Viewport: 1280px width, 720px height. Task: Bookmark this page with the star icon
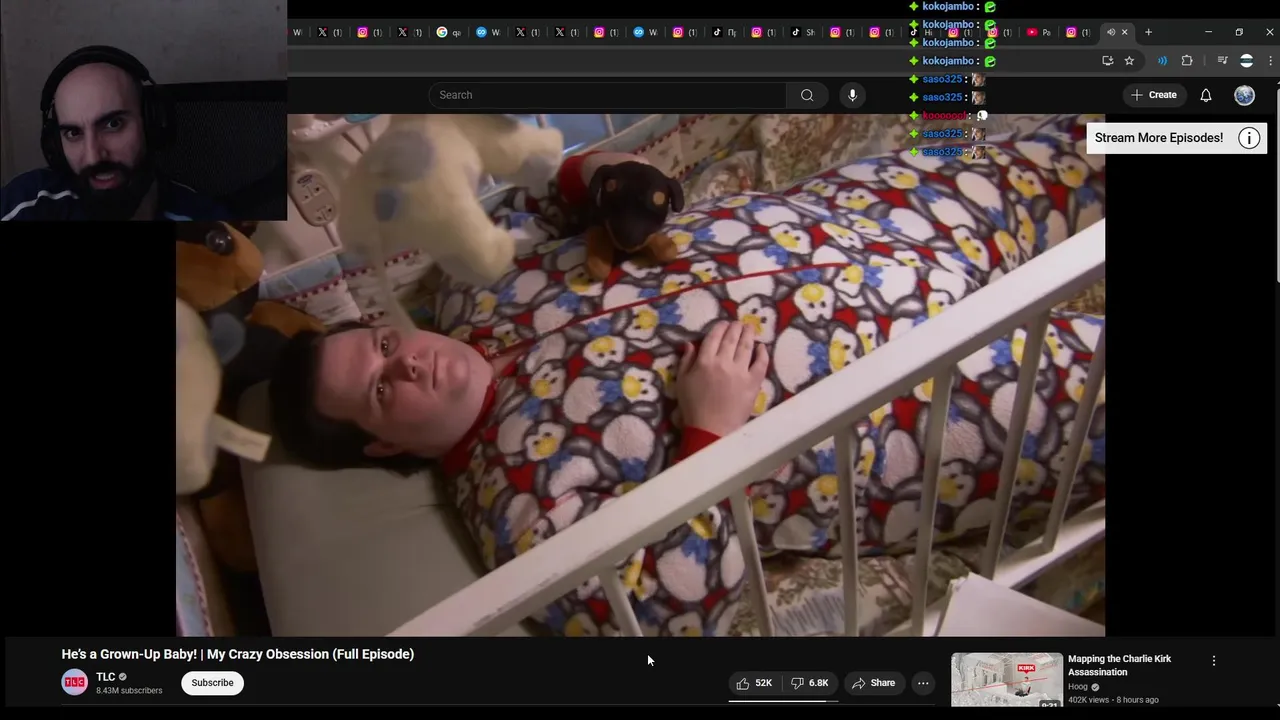[x=1129, y=61]
